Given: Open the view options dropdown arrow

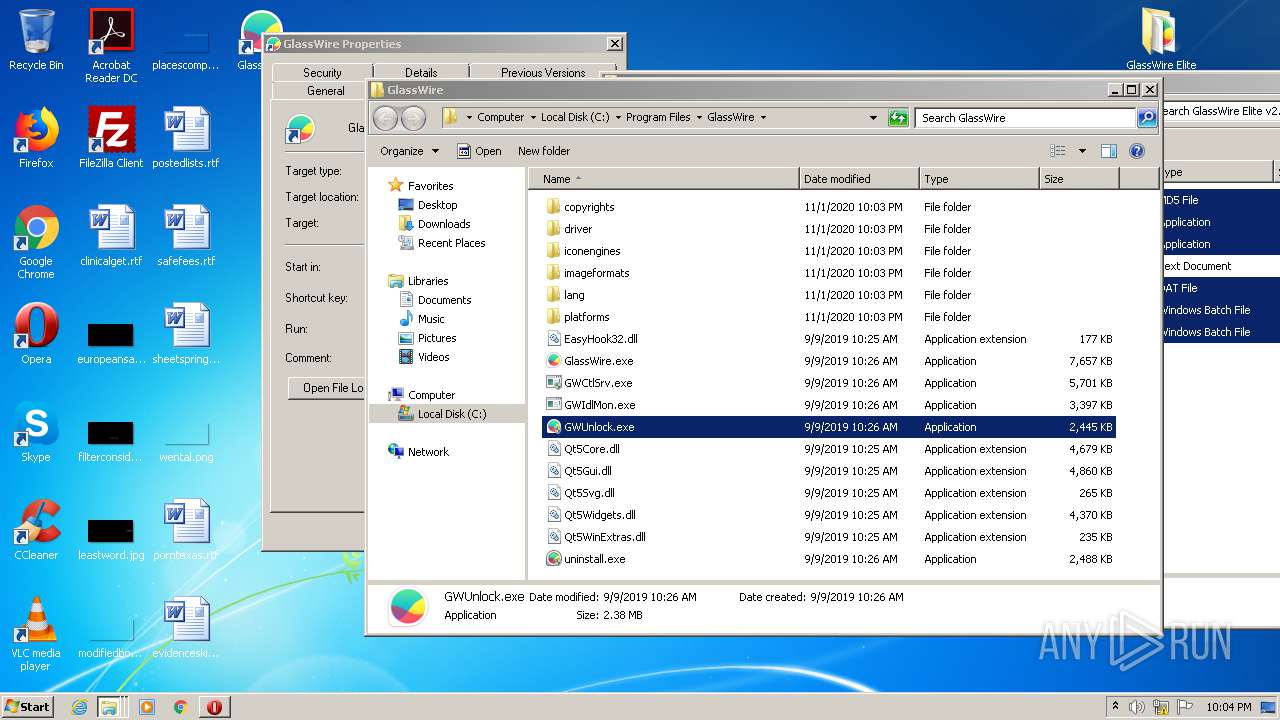Looking at the screenshot, I should click(1082, 151).
